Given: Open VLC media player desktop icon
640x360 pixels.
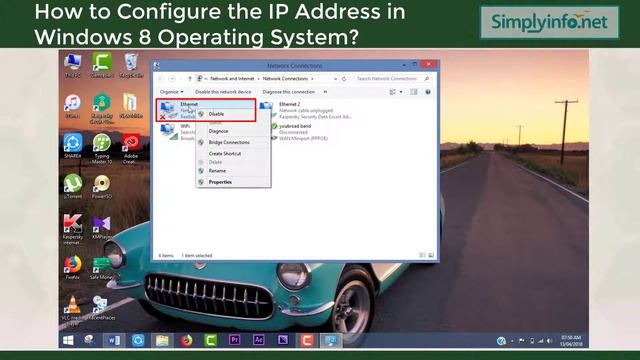Looking at the screenshot, I should coord(72,311).
